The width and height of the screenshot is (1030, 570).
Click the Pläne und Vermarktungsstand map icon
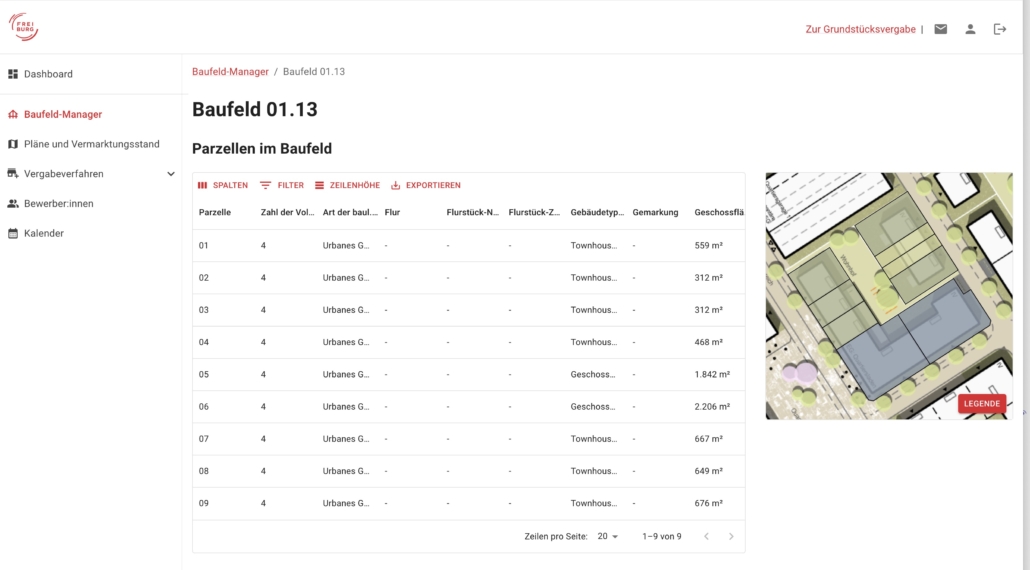coord(13,144)
